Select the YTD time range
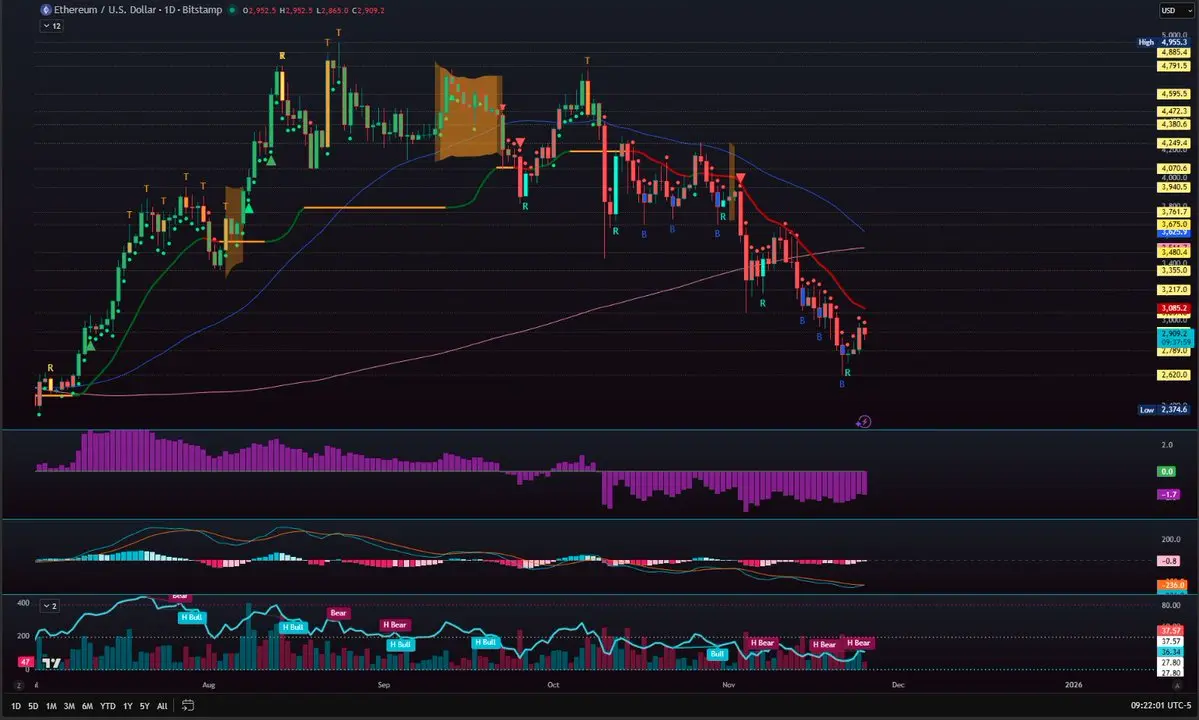Screen dimensions: 1199x720 [108, 706]
